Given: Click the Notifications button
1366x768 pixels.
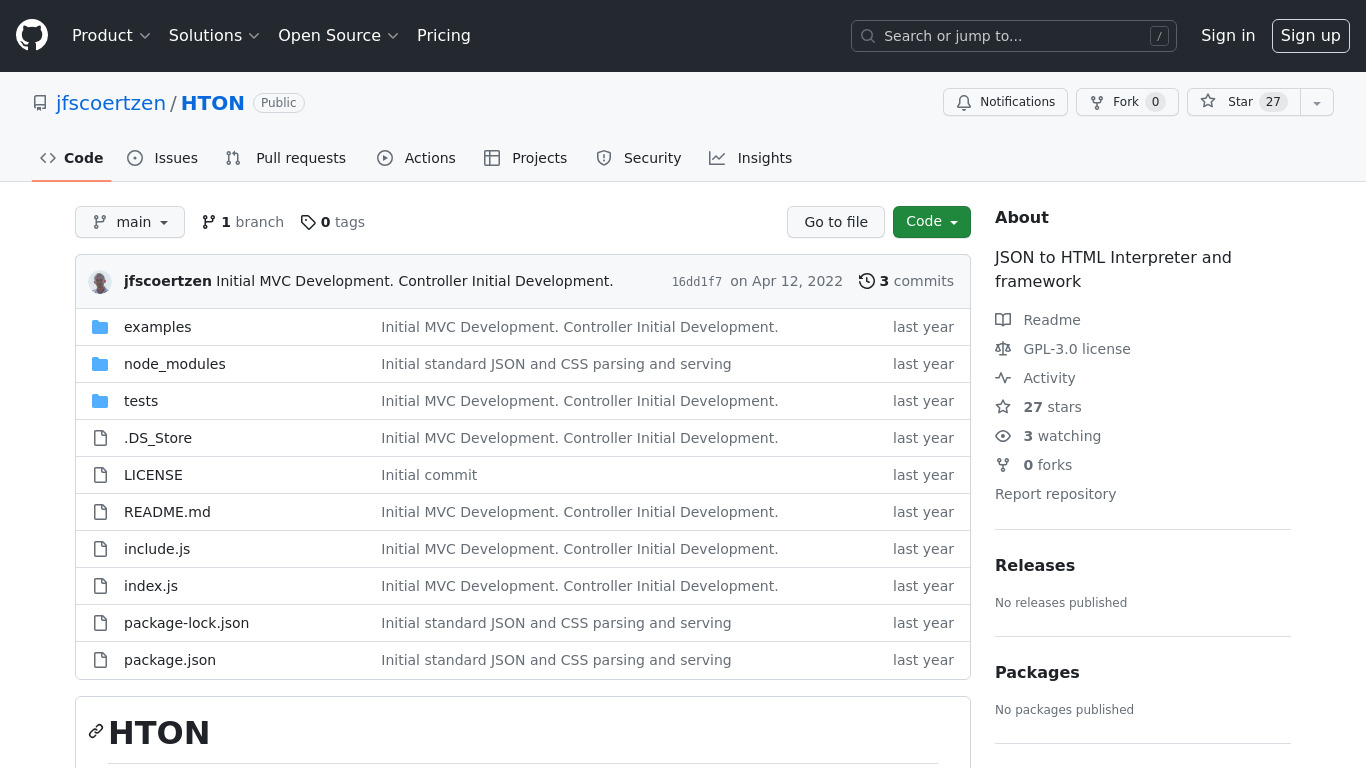Looking at the screenshot, I should click(1005, 102).
